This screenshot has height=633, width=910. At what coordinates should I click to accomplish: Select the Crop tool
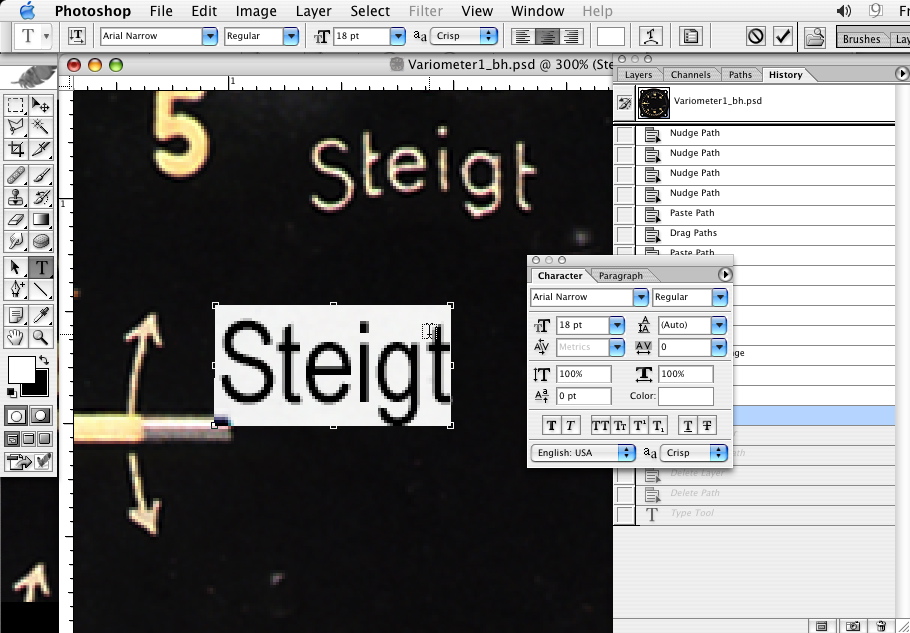[x=16, y=149]
